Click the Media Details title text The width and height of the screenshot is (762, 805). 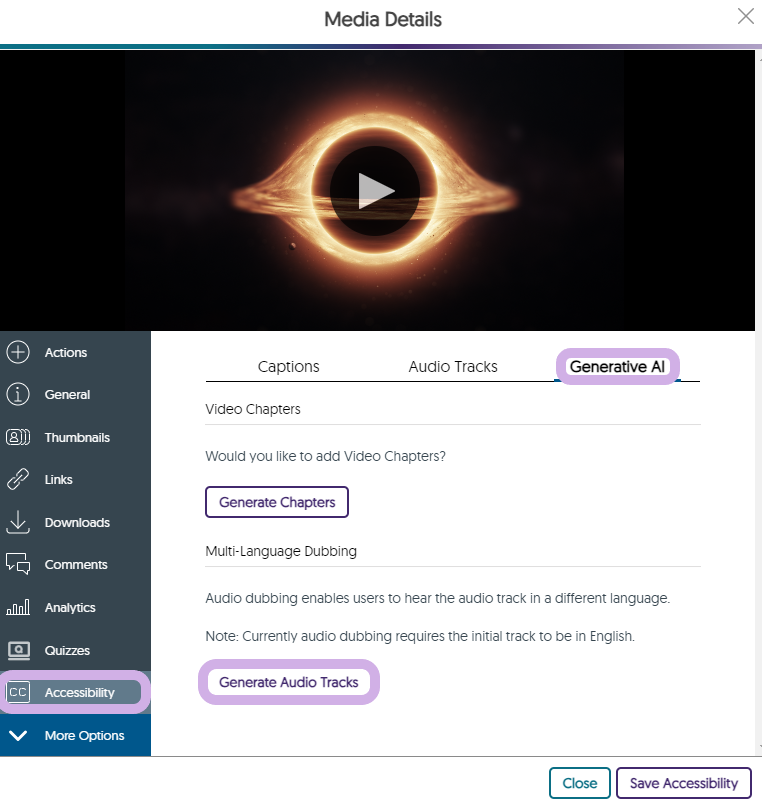click(382, 19)
